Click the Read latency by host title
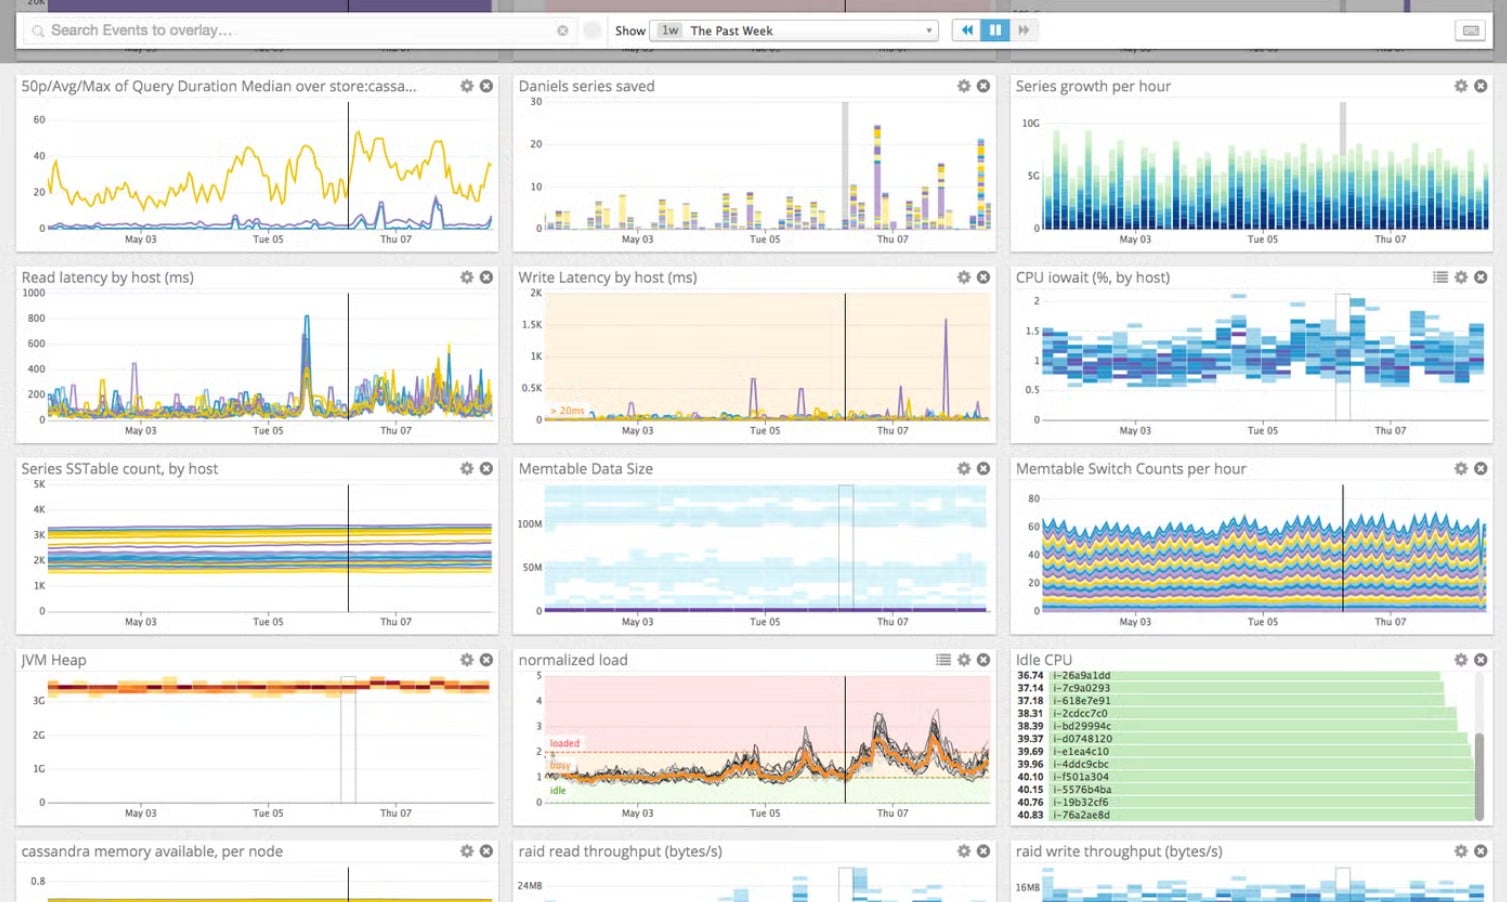 pos(108,277)
